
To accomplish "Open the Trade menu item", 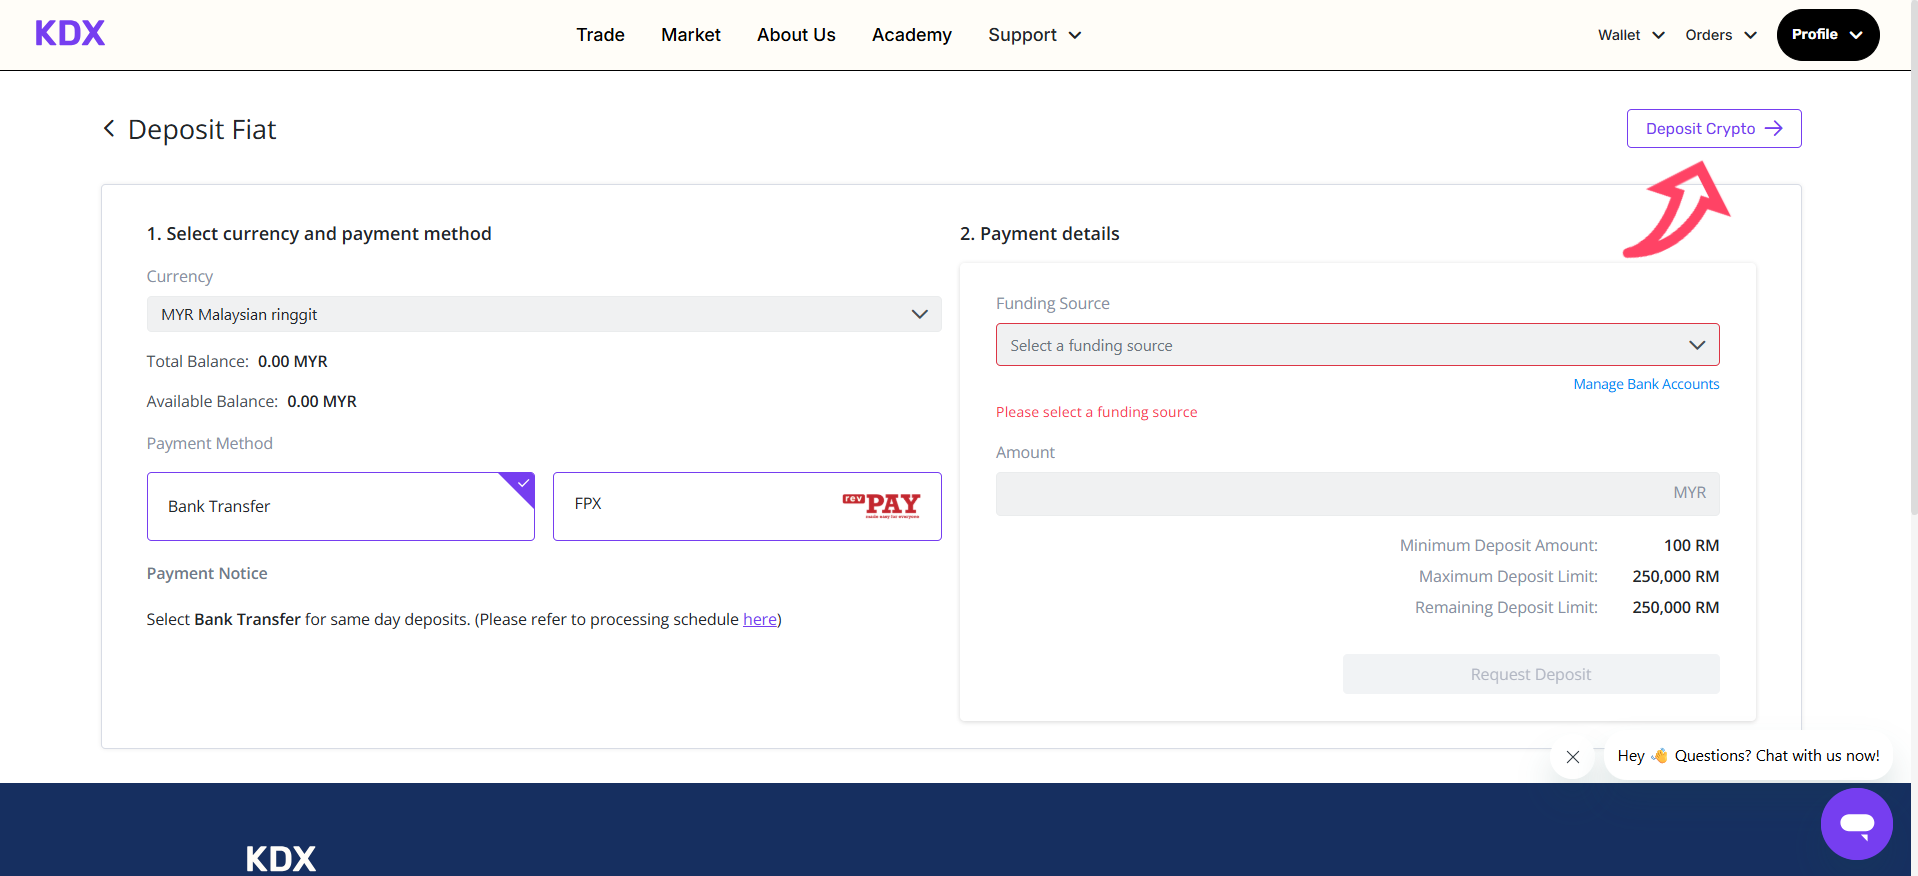I will click(x=600, y=35).
